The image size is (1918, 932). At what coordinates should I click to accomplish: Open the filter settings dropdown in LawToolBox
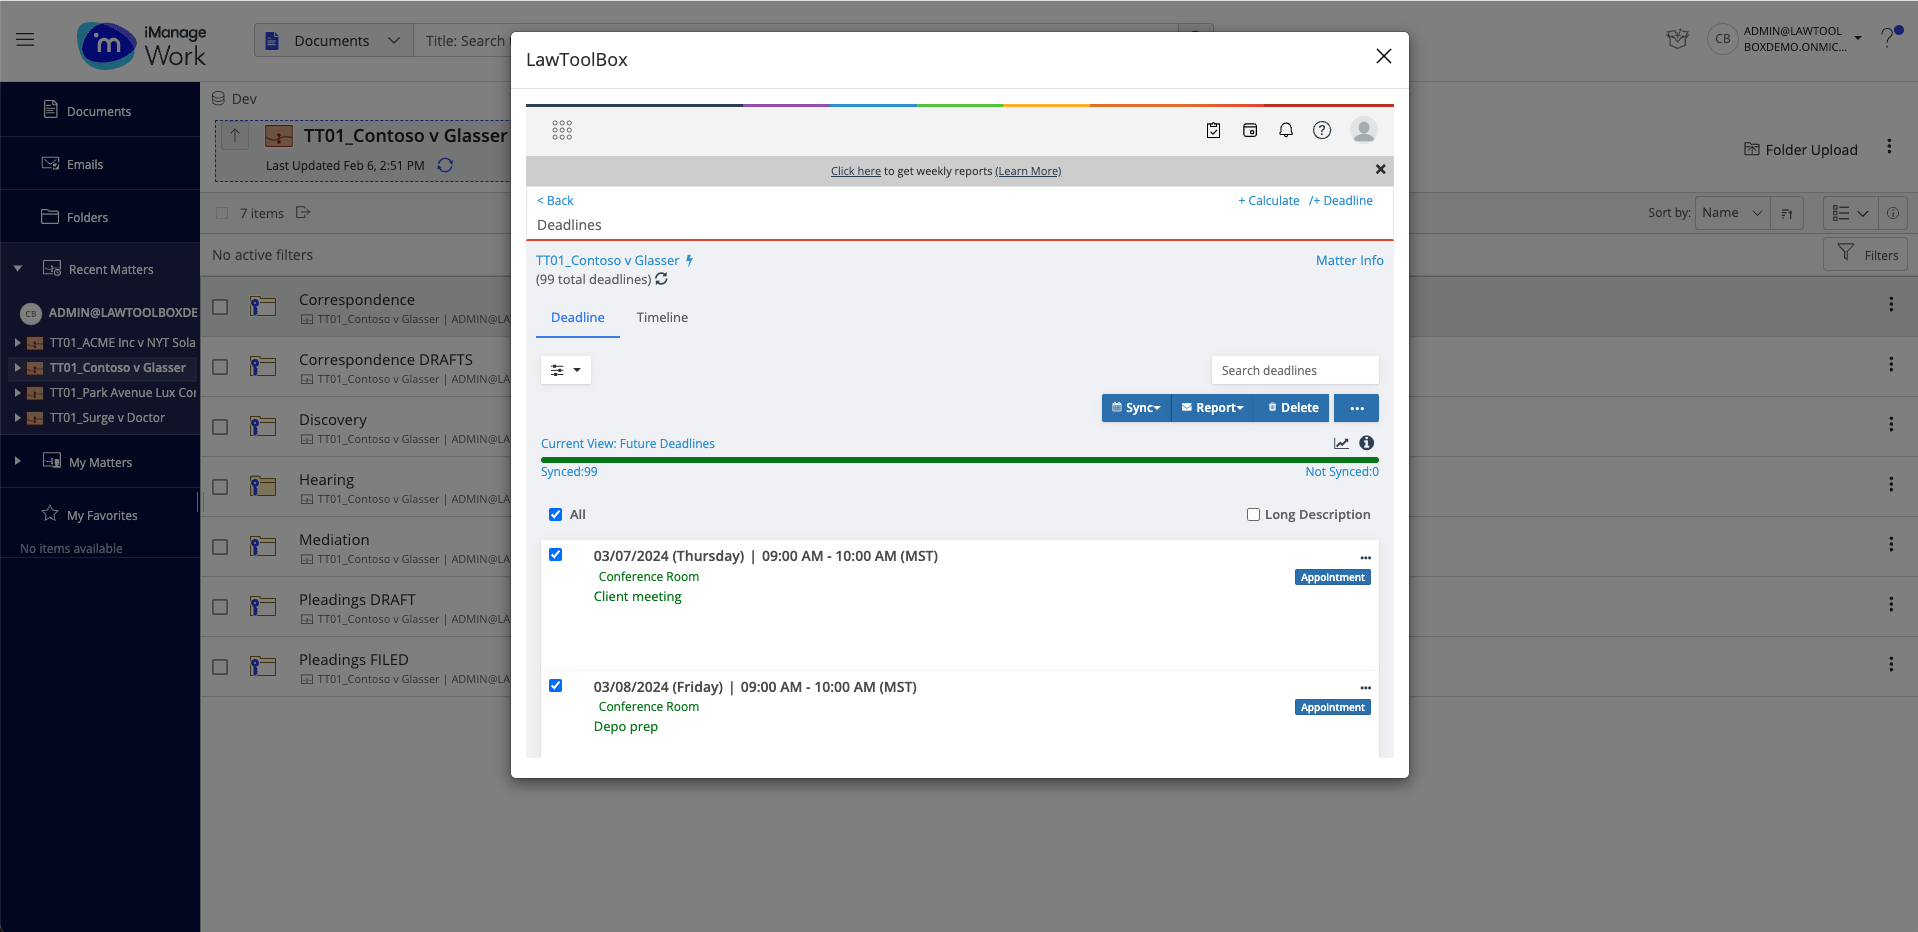click(566, 370)
